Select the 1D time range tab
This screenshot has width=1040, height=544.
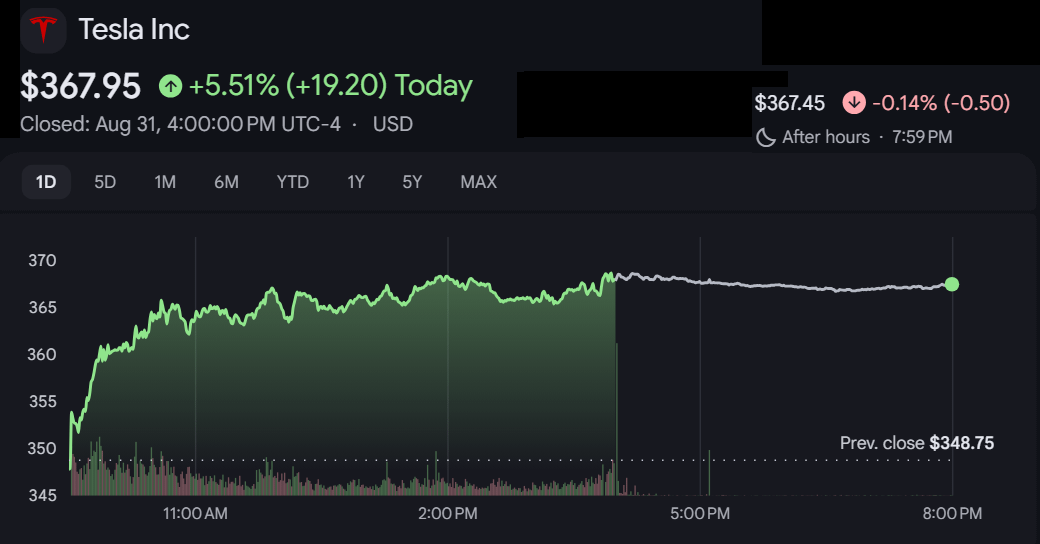[x=46, y=182]
